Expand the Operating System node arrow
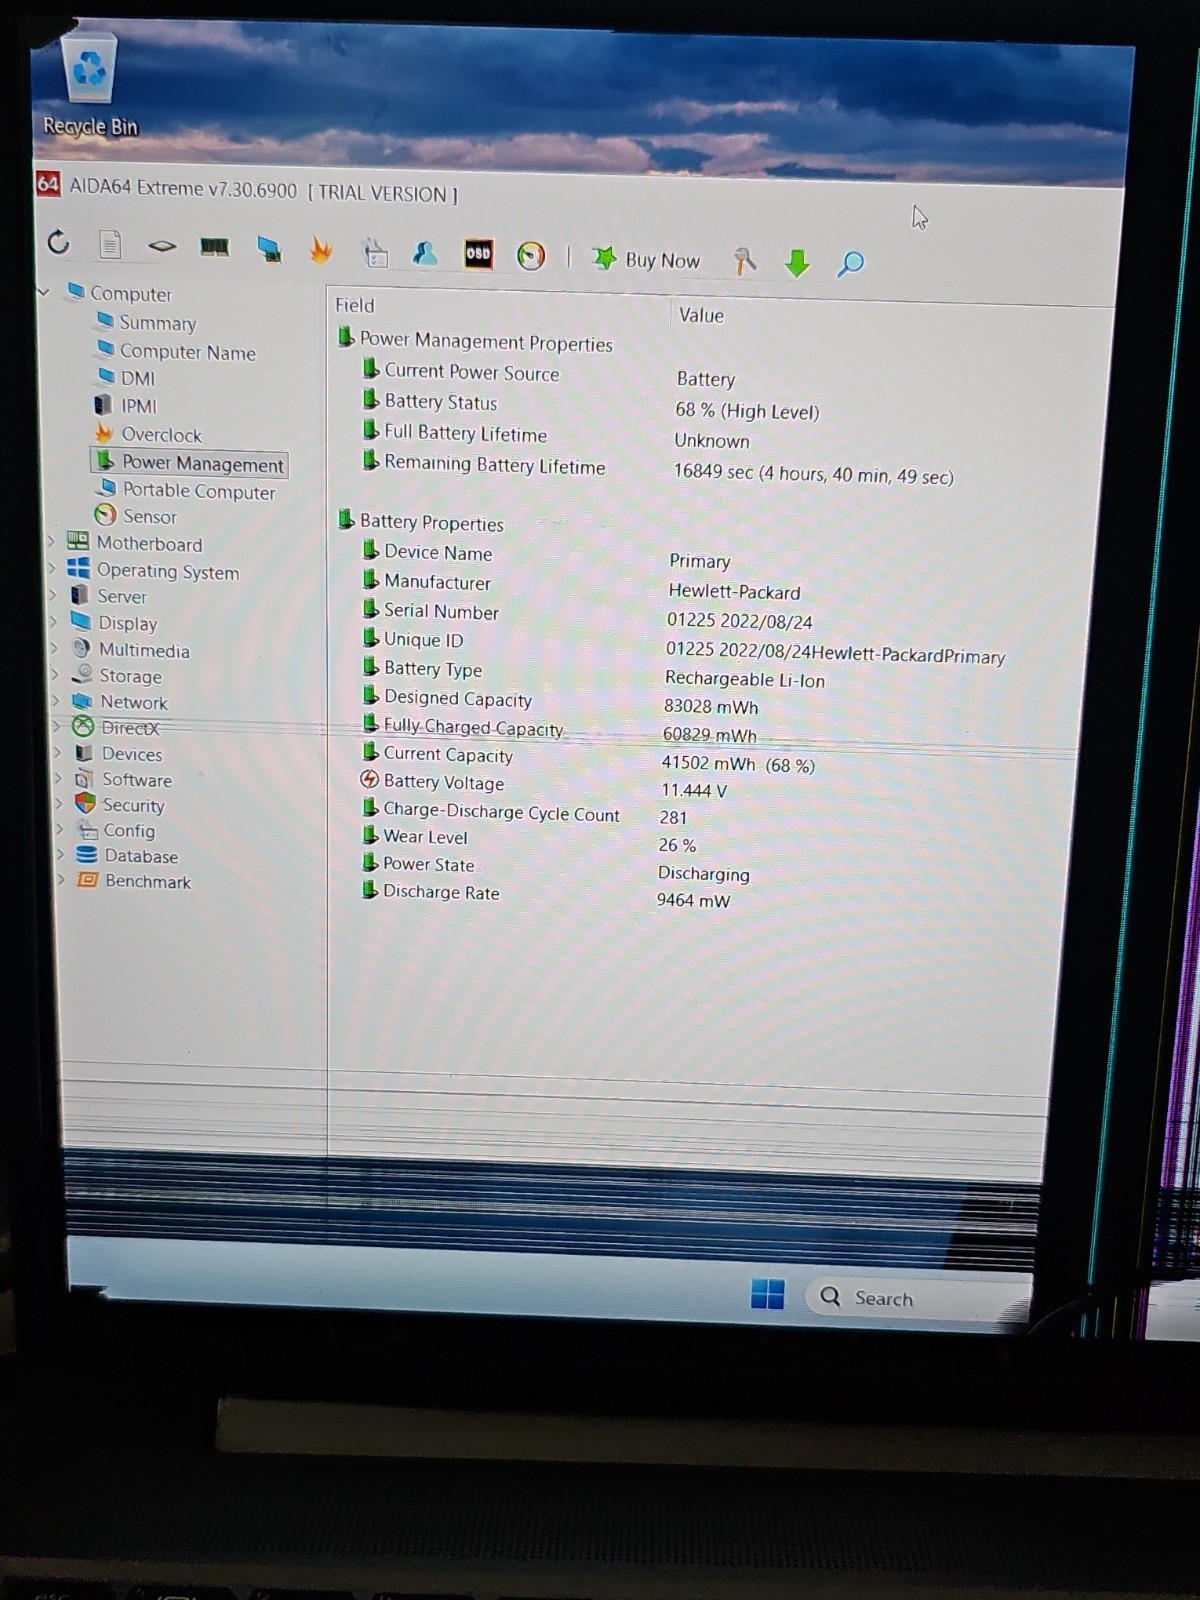Image resolution: width=1200 pixels, height=1600 pixels. click(x=52, y=568)
